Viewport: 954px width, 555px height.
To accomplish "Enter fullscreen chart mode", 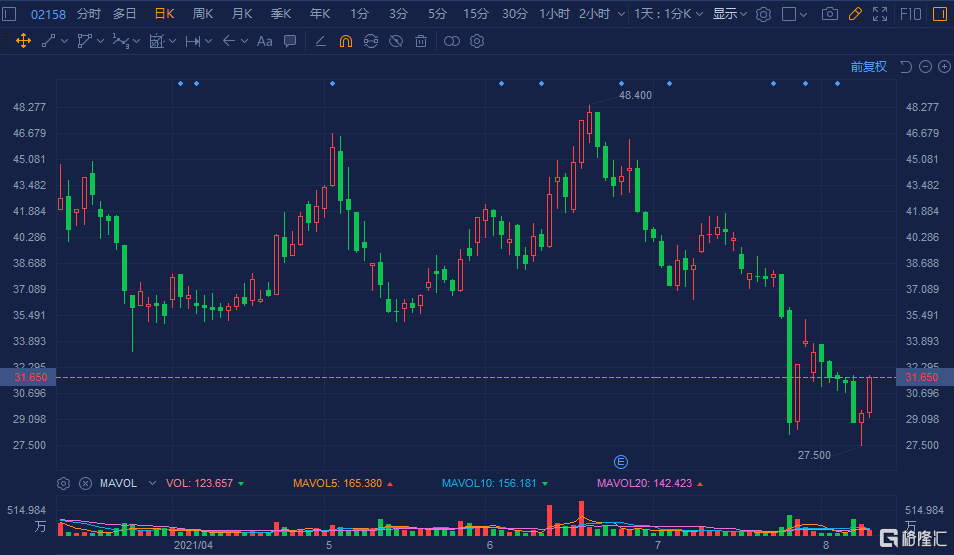I will point(880,13).
